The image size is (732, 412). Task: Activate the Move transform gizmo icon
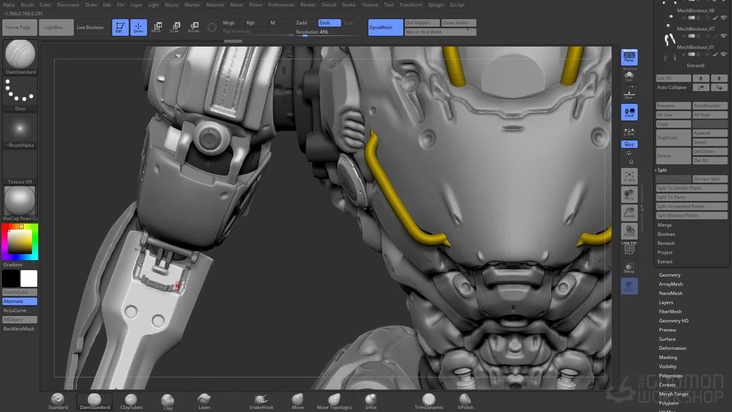click(x=156, y=27)
